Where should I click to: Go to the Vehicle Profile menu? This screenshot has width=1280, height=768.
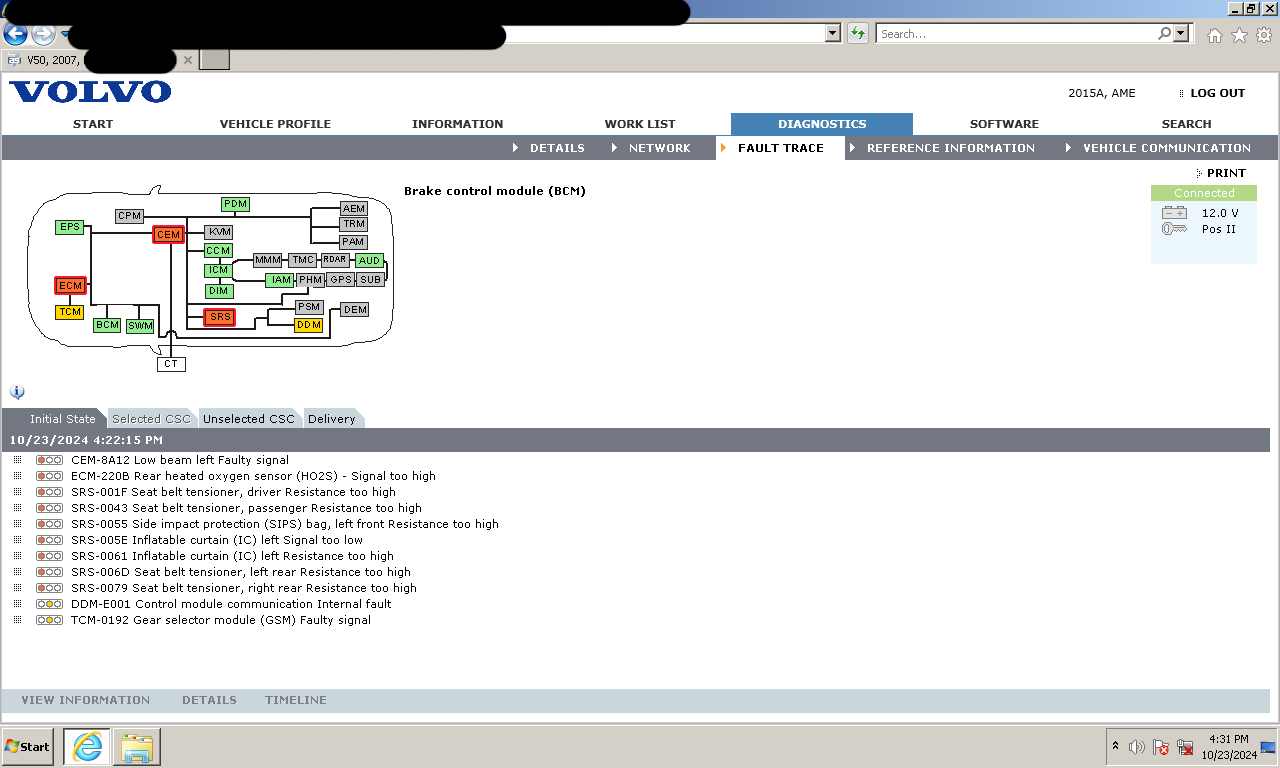(x=275, y=124)
